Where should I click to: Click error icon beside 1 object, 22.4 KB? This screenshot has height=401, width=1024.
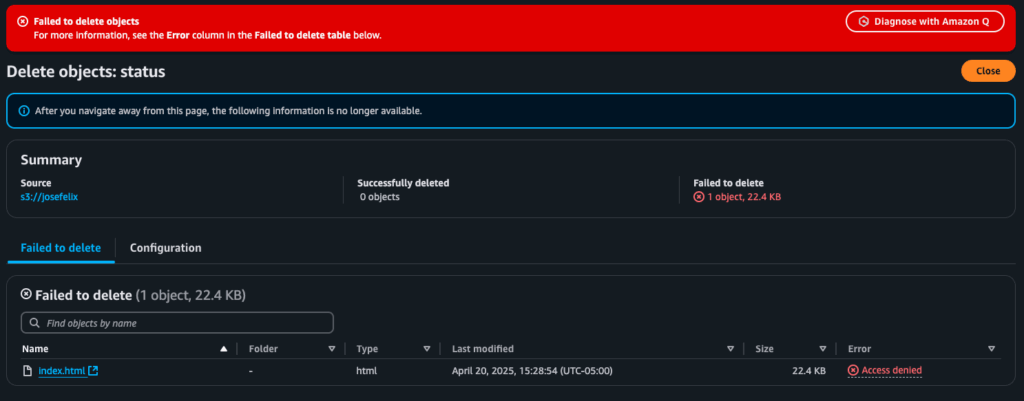click(x=699, y=197)
